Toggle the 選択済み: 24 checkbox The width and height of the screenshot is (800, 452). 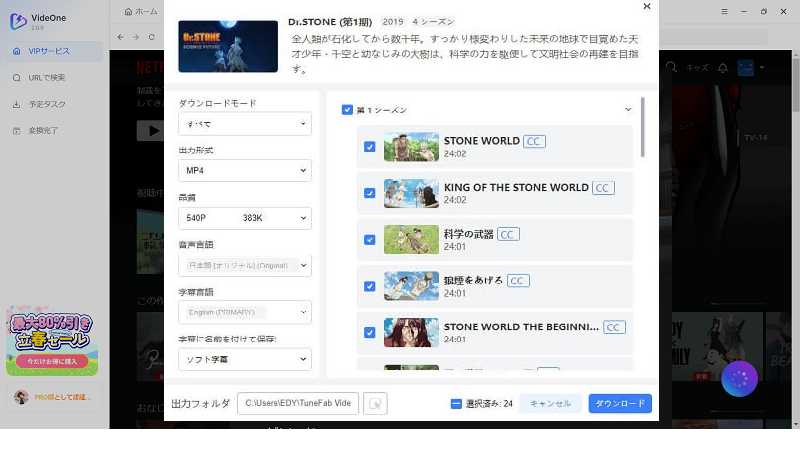[456, 404]
